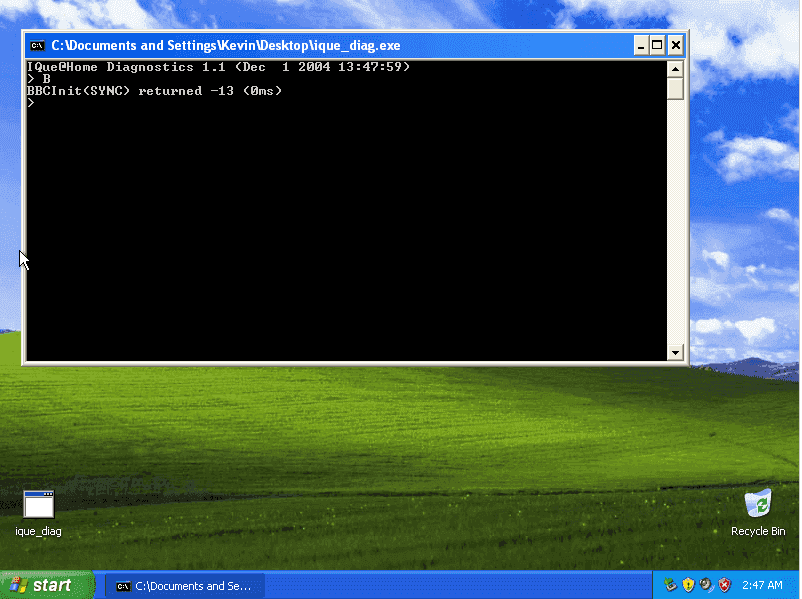Click the console scrollbar up arrow
Screen dimensions: 802x599
point(676,69)
